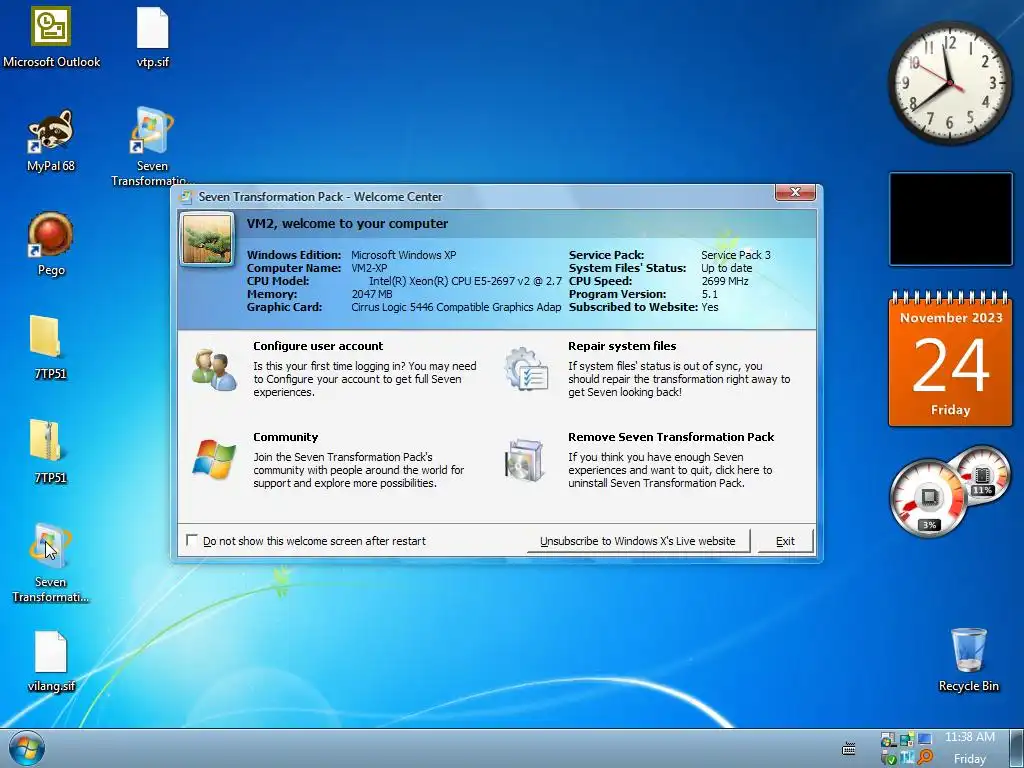This screenshot has height=768, width=1024.
Task: Open 'Configure user account' link heading
Action: [318, 346]
